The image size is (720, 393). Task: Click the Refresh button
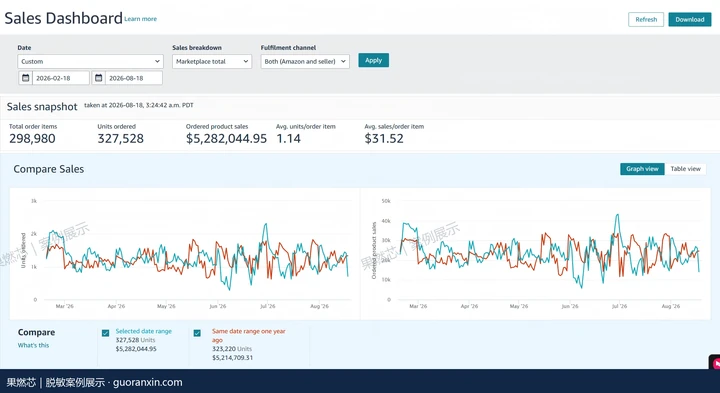click(x=646, y=19)
